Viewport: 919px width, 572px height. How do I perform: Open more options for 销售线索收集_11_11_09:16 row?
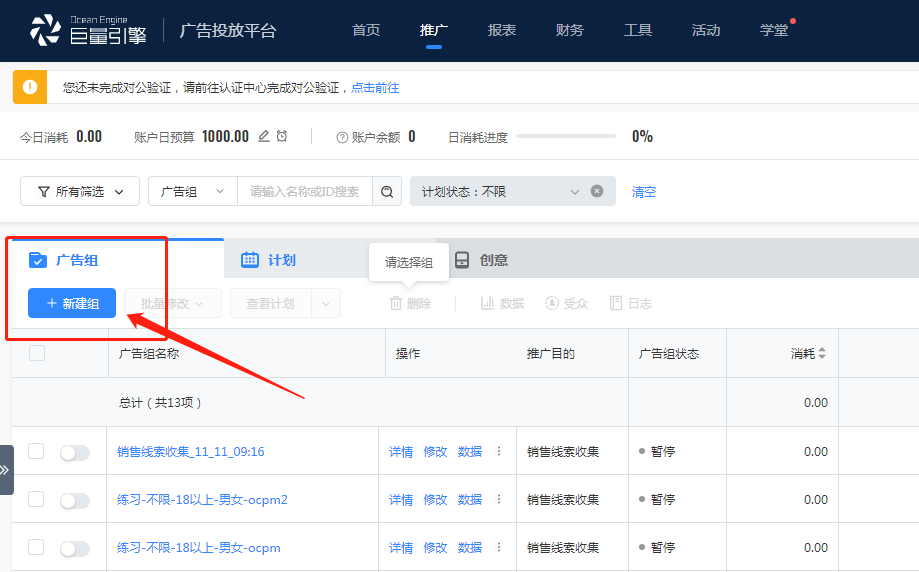(x=499, y=451)
